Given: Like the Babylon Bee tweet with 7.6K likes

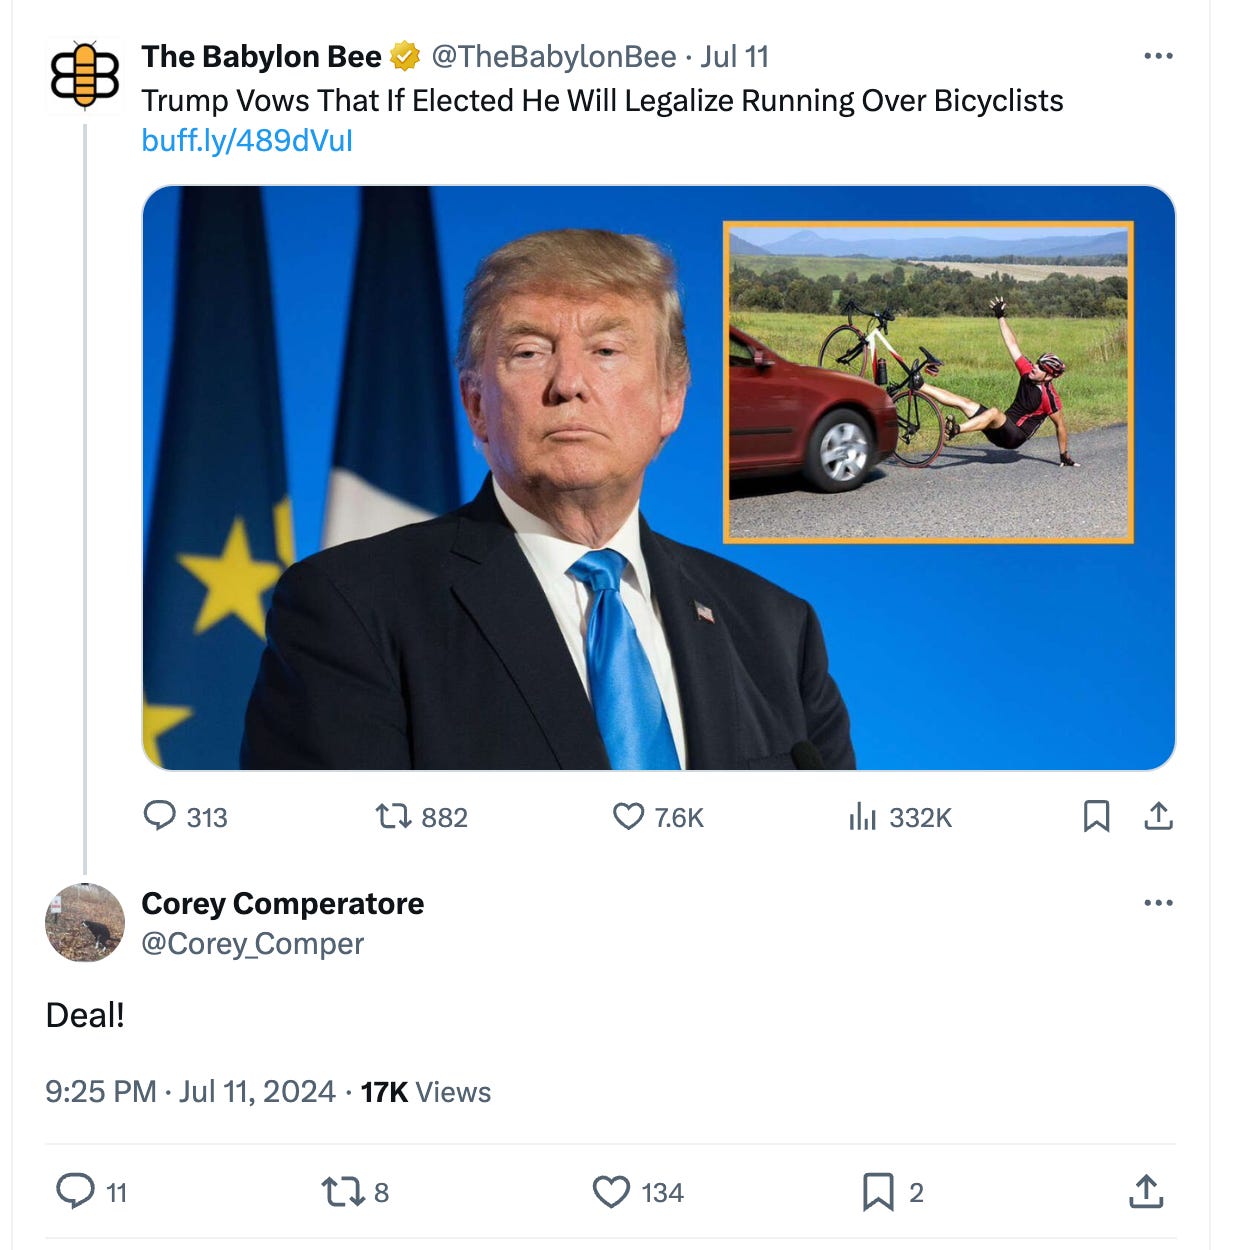Looking at the screenshot, I should click(628, 817).
